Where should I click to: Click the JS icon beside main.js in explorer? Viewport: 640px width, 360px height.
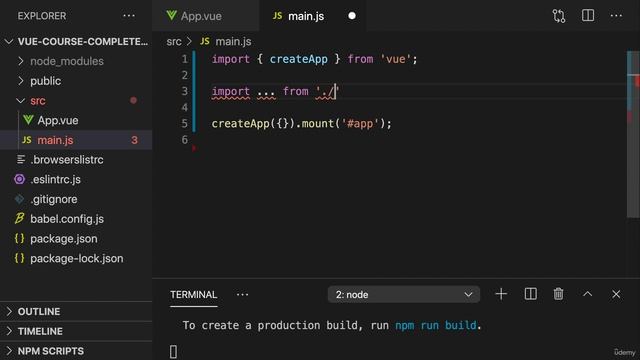point(27,140)
